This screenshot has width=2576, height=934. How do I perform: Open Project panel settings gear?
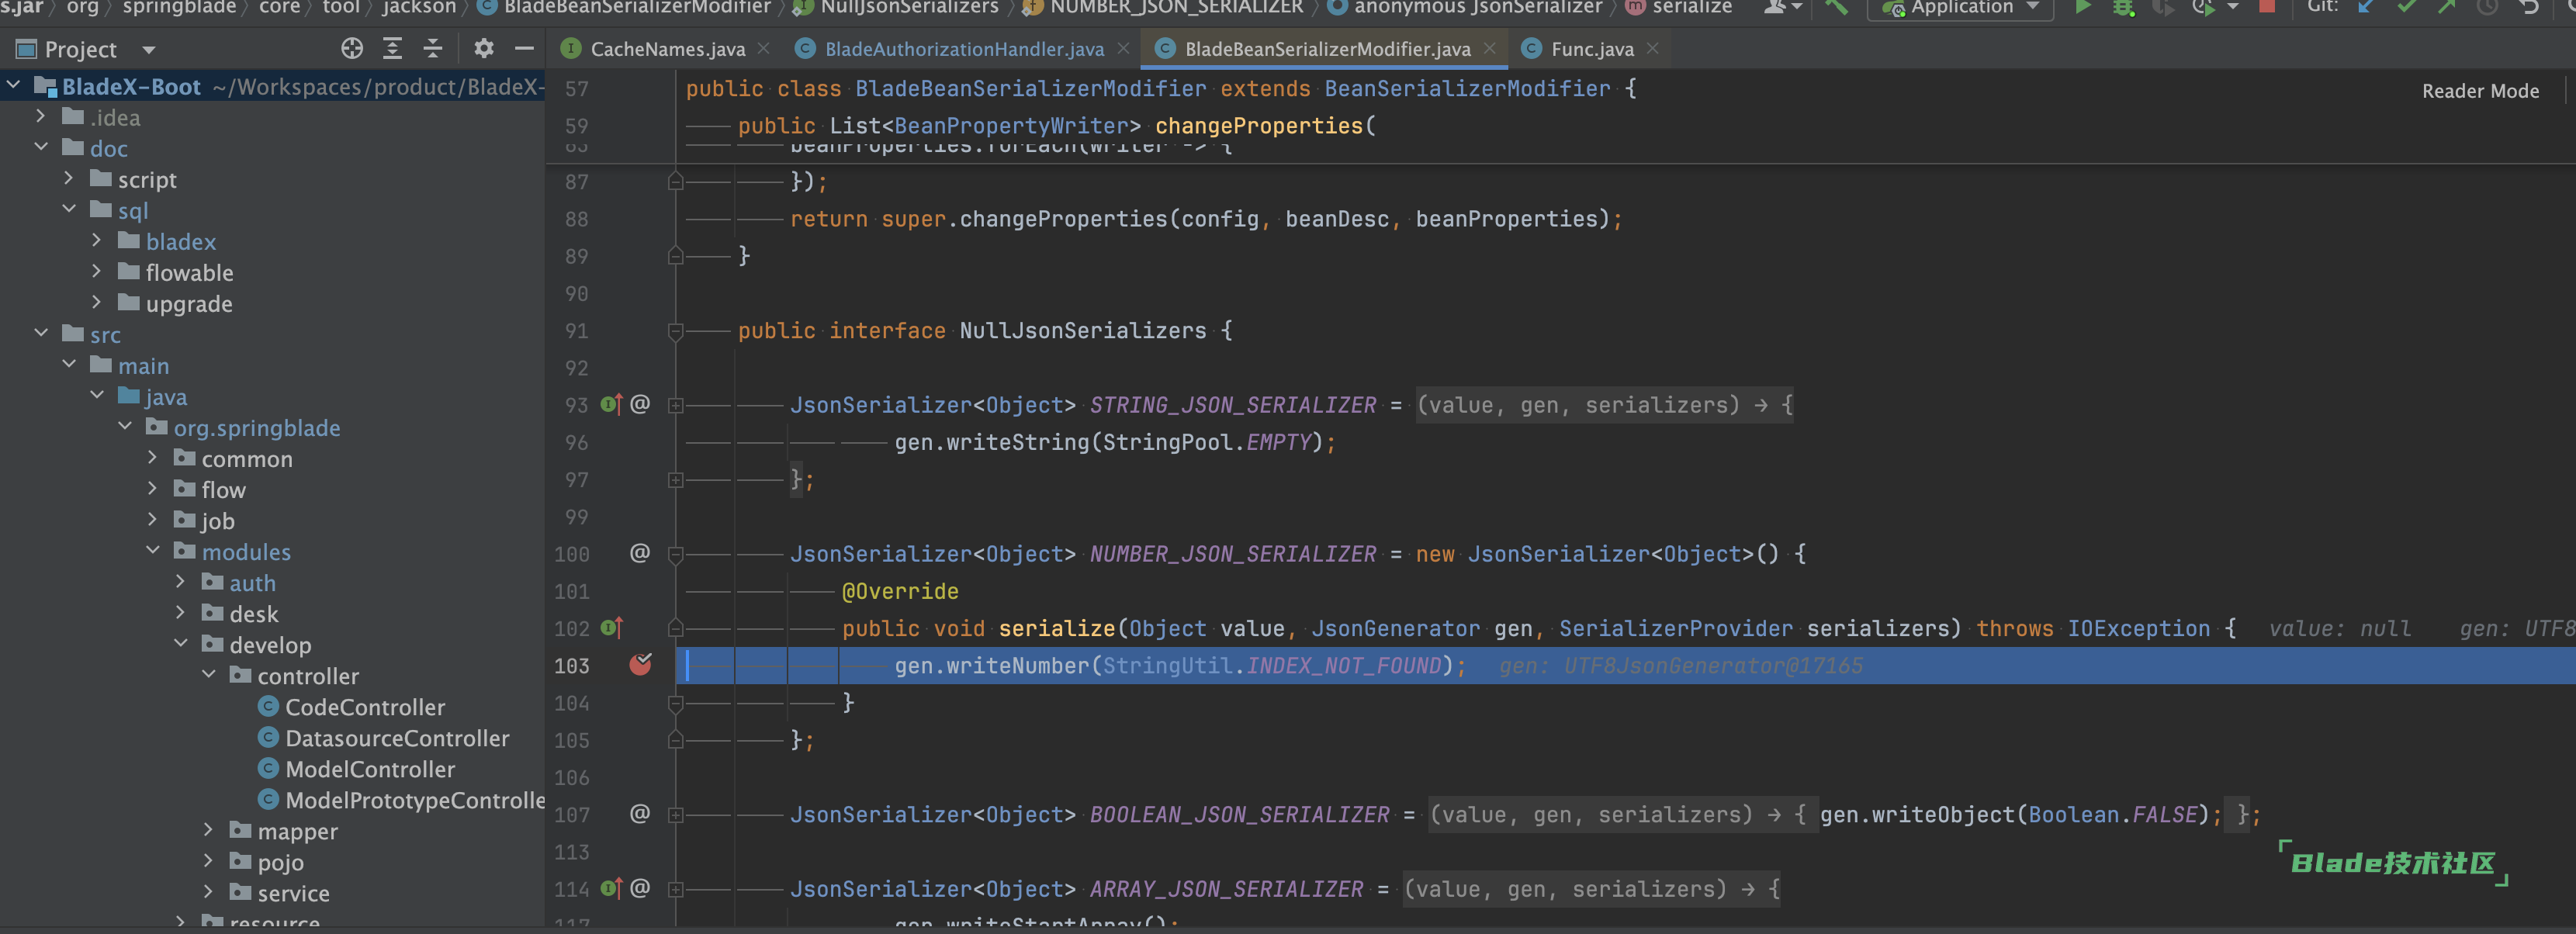coord(484,48)
